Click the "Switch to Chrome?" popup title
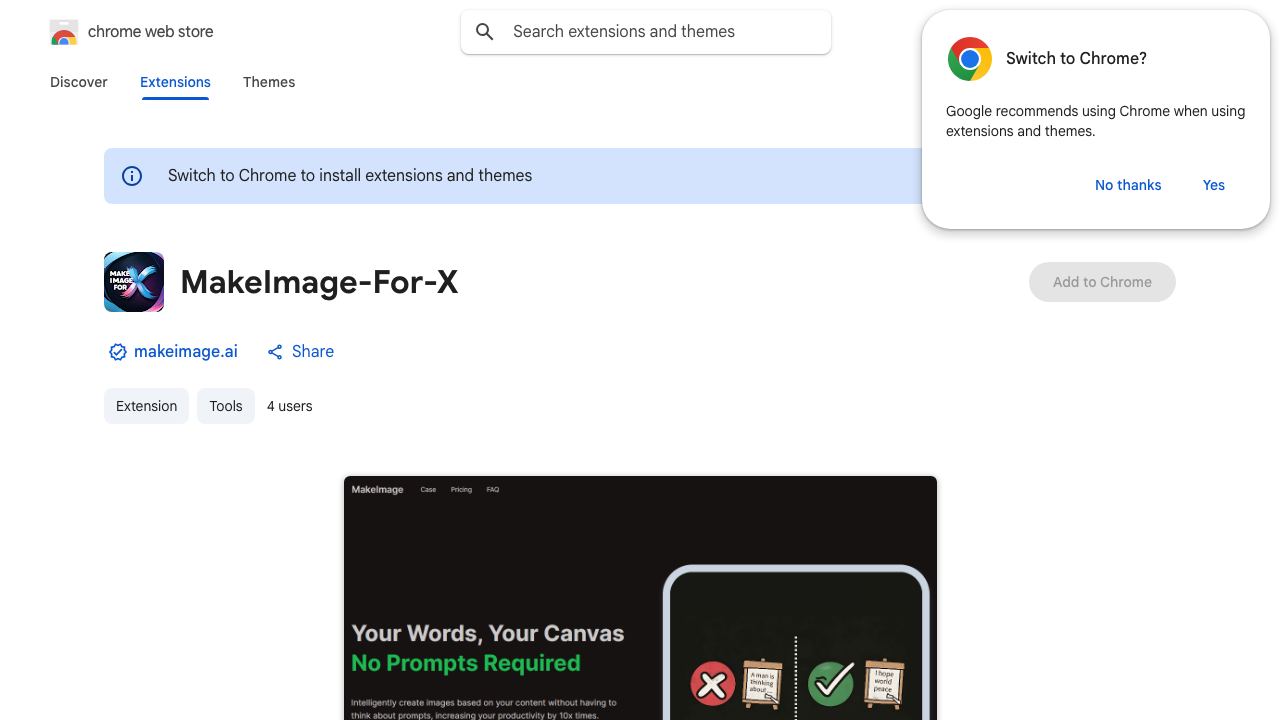 (x=1076, y=59)
